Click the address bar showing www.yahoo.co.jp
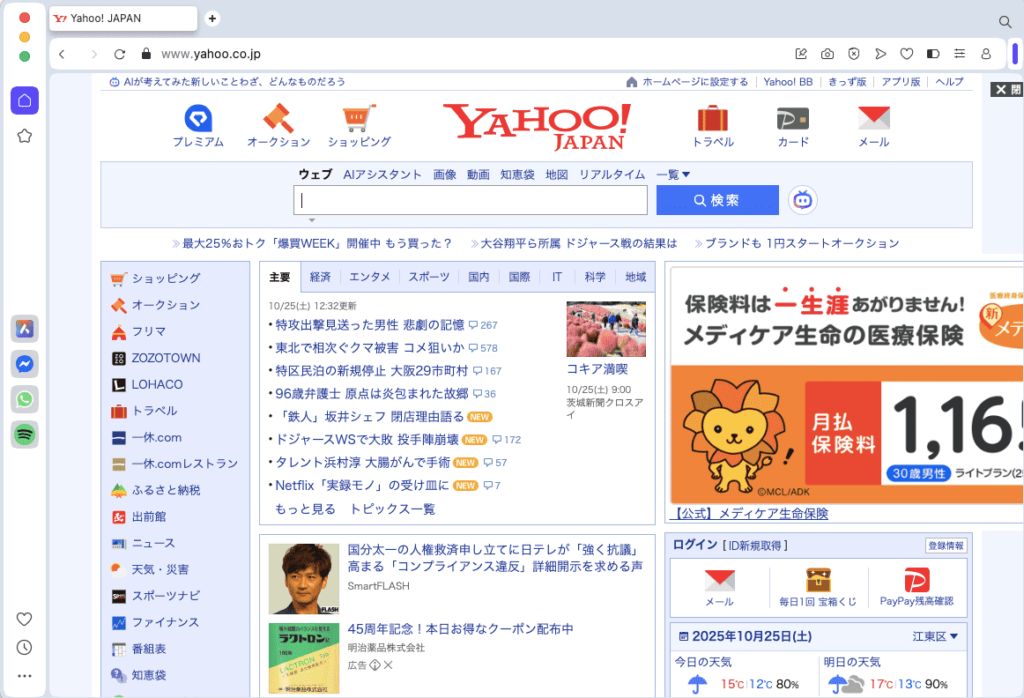 coord(210,54)
